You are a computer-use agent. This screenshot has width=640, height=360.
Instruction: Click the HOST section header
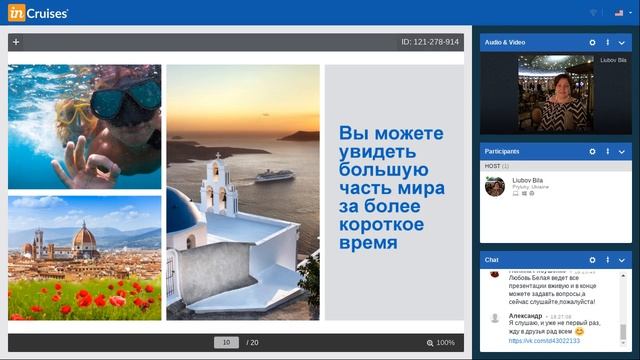pyautogui.click(x=556, y=166)
